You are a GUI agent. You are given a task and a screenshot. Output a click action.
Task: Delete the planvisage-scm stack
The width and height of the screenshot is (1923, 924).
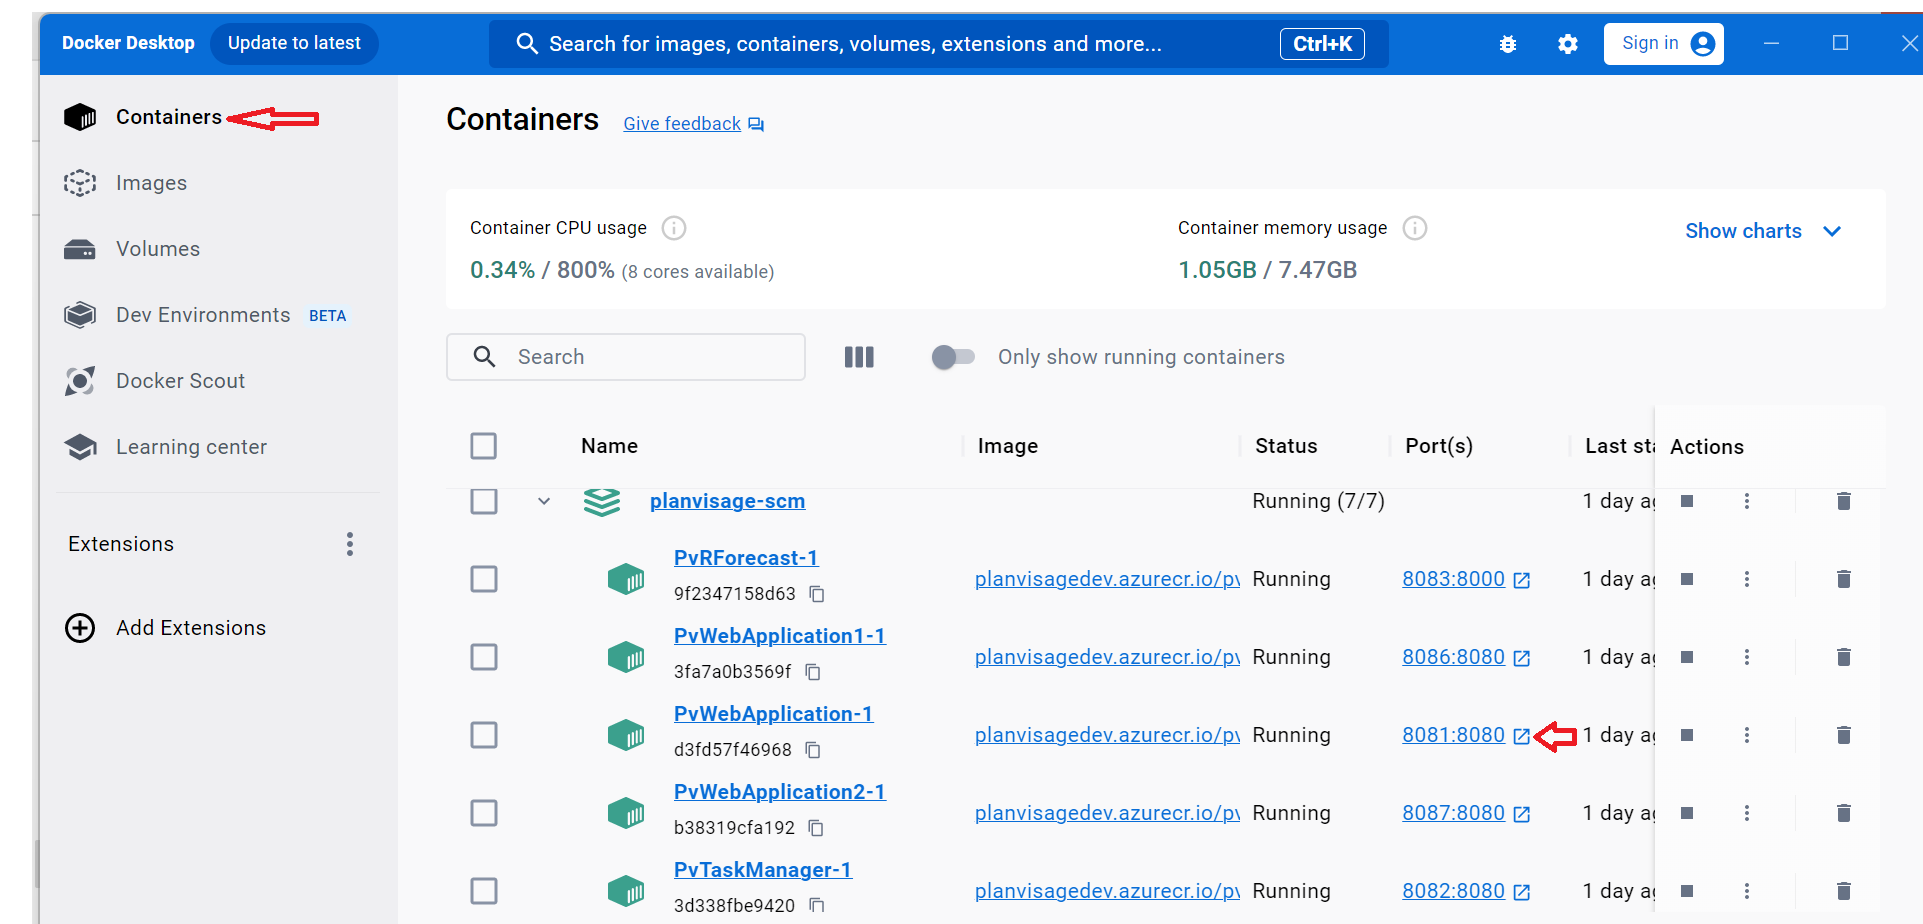click(1844, 501)
